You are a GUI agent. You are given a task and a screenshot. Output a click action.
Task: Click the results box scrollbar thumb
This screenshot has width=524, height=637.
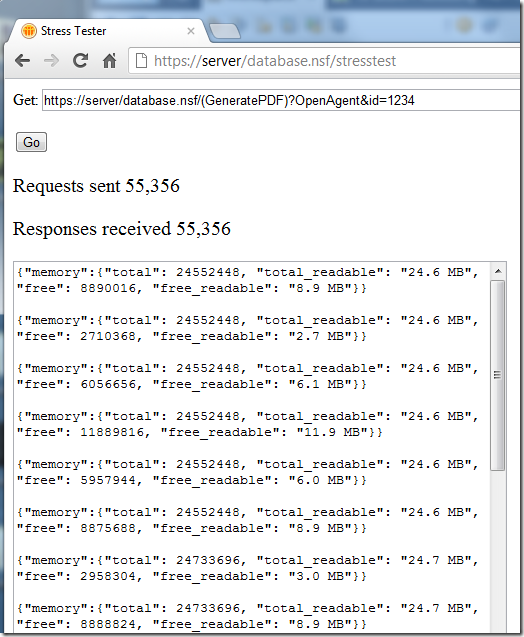pos(497,375)
